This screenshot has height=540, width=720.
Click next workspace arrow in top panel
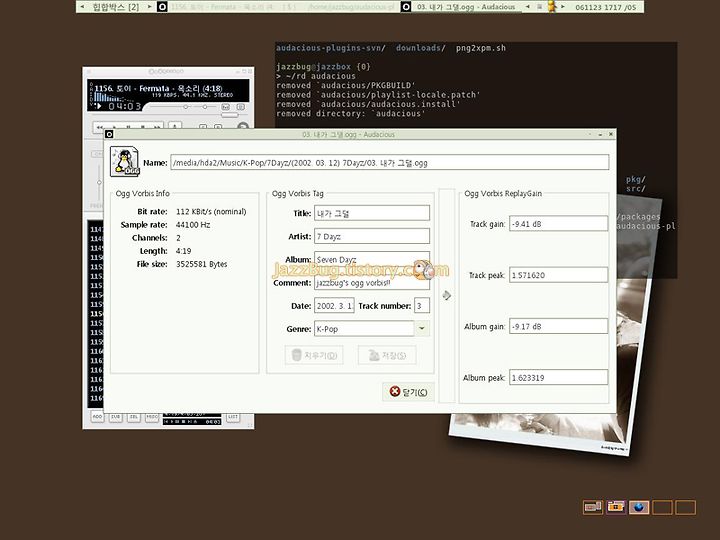point(149,6)
